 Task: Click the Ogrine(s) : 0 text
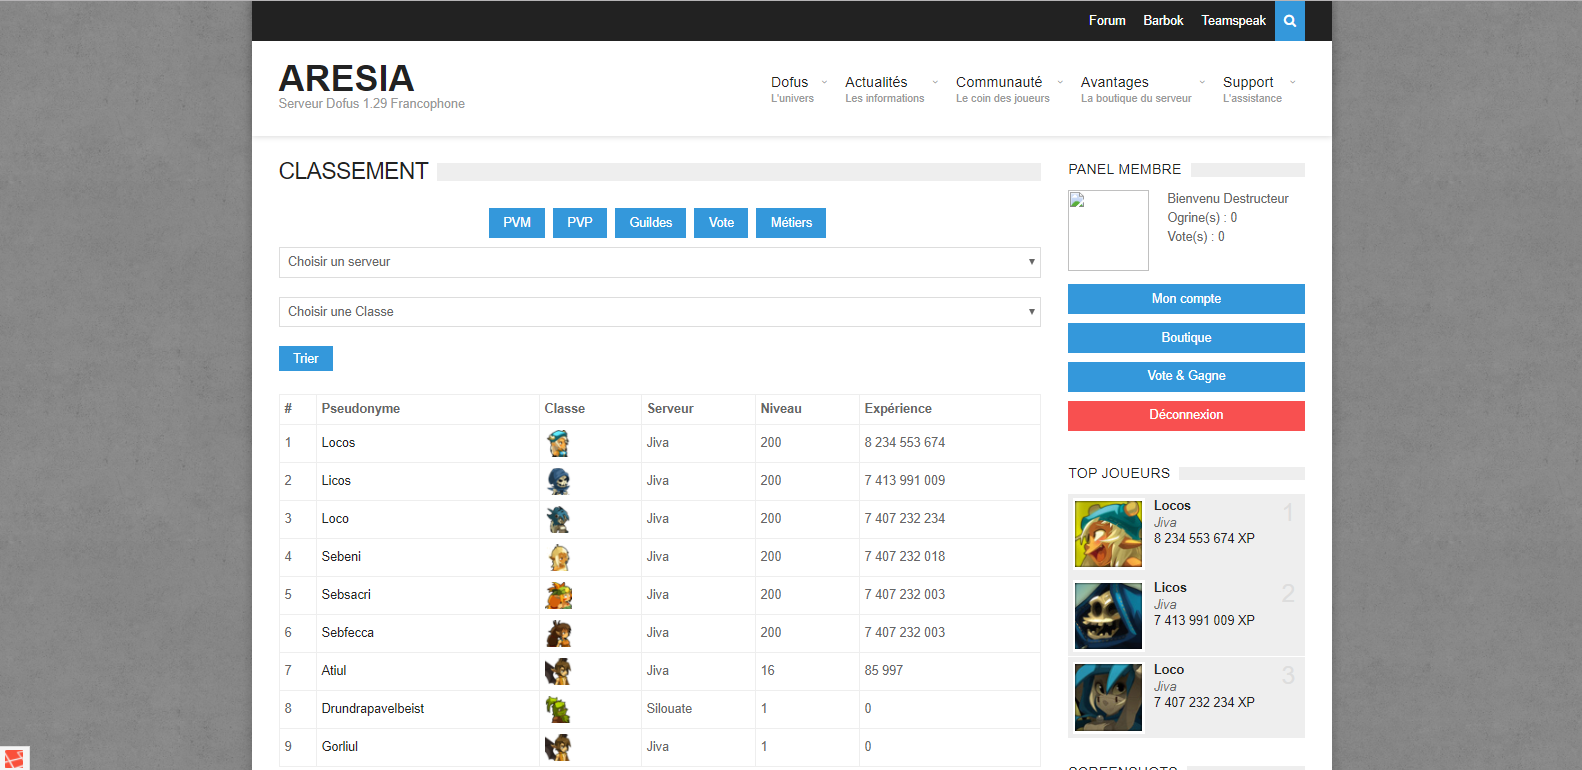(1202, 218)
